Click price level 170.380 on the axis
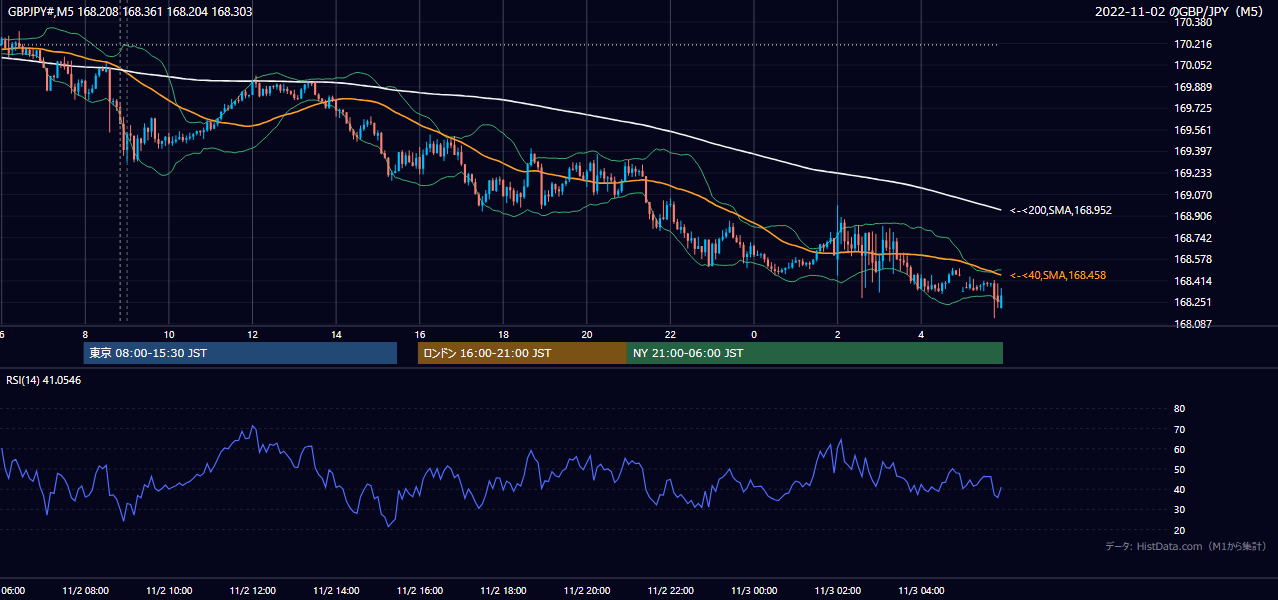The width and height of the screenshot is (1278, 600). [x=1193, y=22]
